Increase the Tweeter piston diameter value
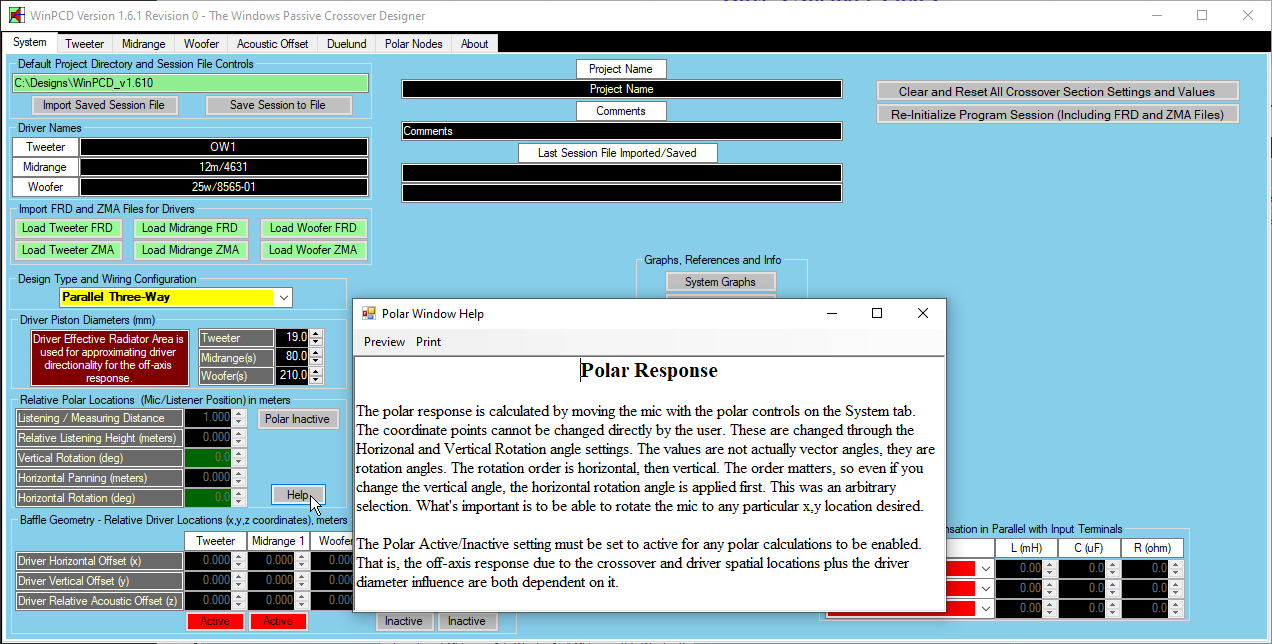Image resolution: width=1272 pixels, height=644 pixels. [x=317, y=334]
